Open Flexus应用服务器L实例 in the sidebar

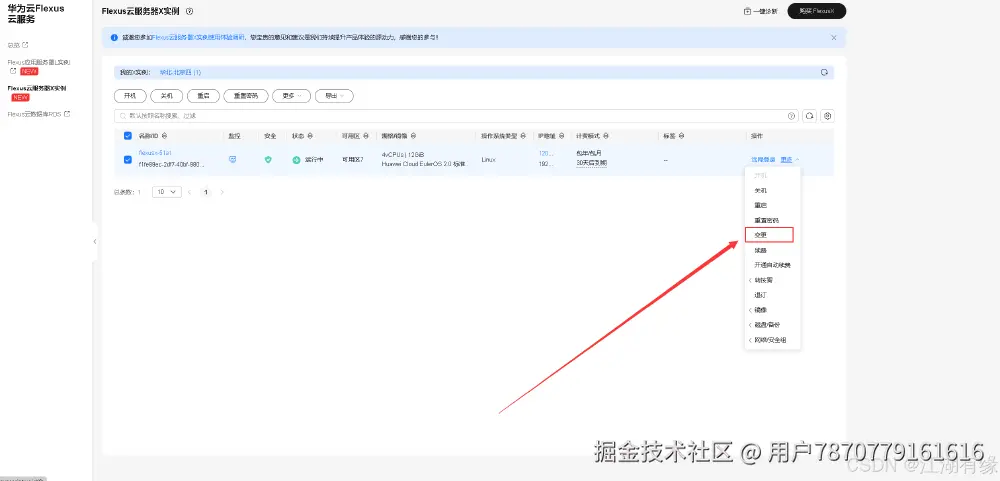(39, 62)
